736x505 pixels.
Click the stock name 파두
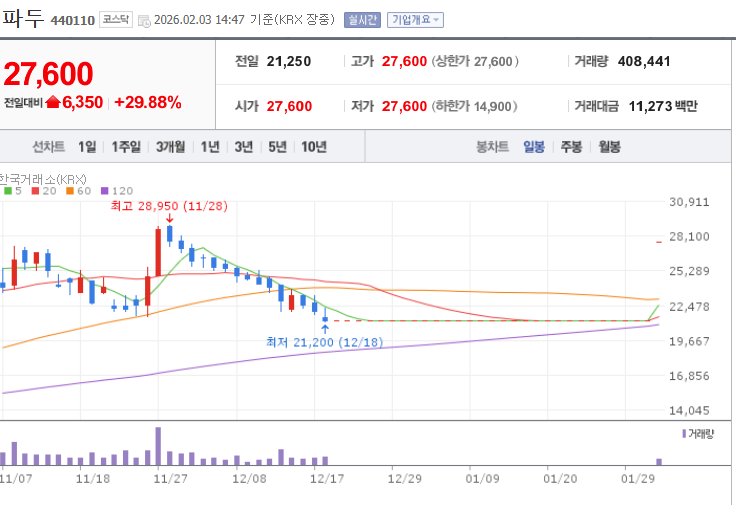[x=23, y=19]
